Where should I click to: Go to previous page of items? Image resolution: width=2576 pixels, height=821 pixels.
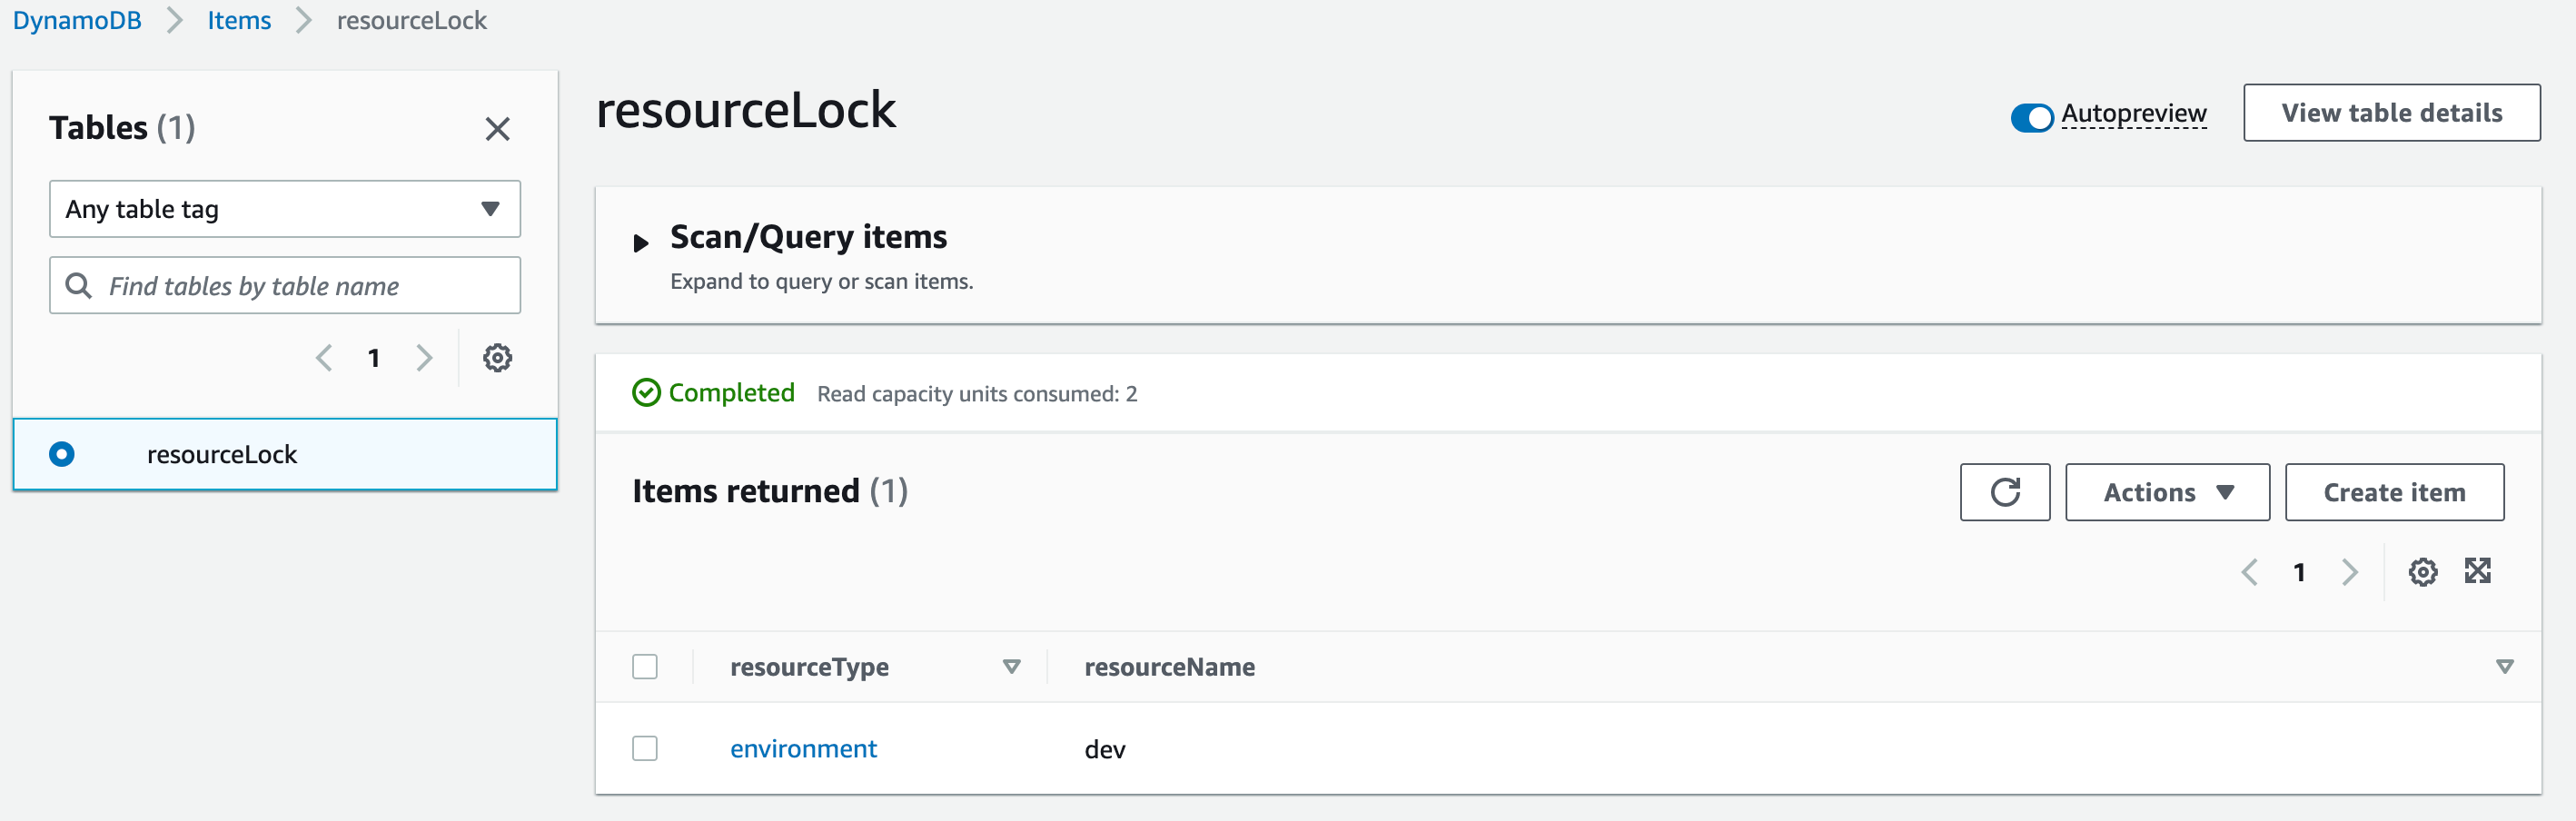[x=2250, y=572]
